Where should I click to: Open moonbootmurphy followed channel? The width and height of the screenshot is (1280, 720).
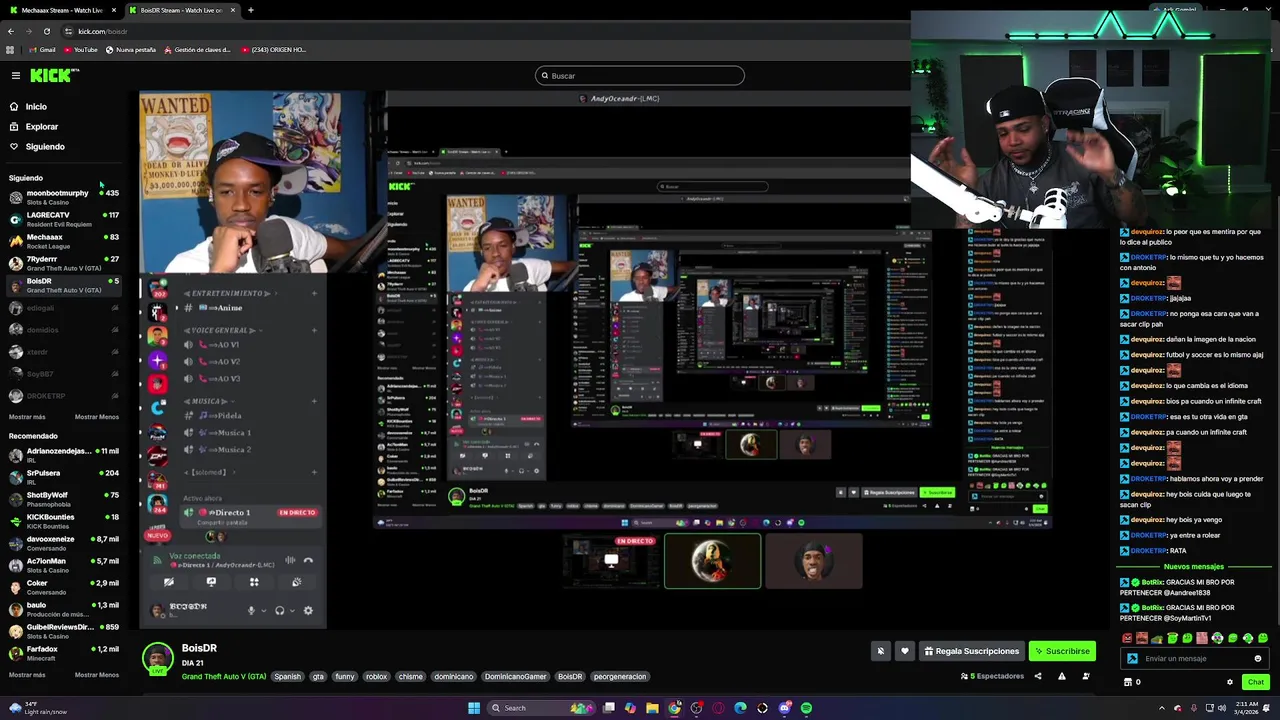pyautogui.click(x=64, y=197)
